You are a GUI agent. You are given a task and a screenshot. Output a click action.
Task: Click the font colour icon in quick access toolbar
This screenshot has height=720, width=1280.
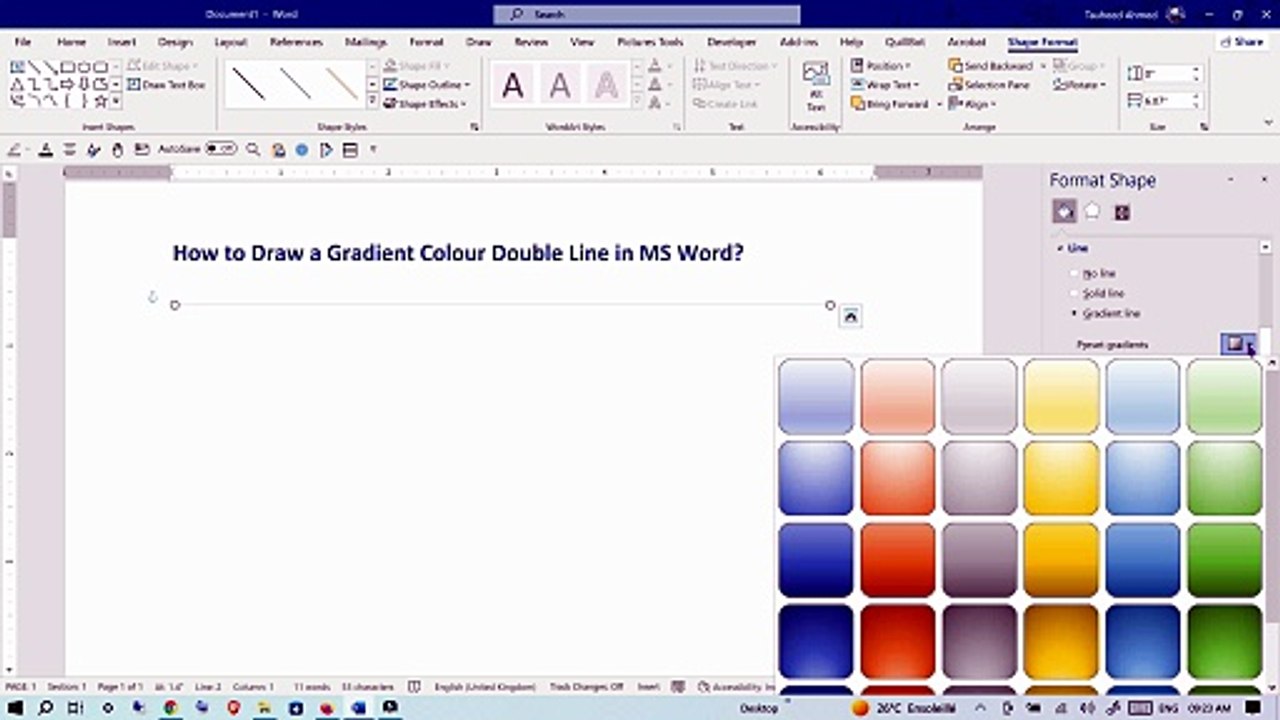click(x=45, y=150)
